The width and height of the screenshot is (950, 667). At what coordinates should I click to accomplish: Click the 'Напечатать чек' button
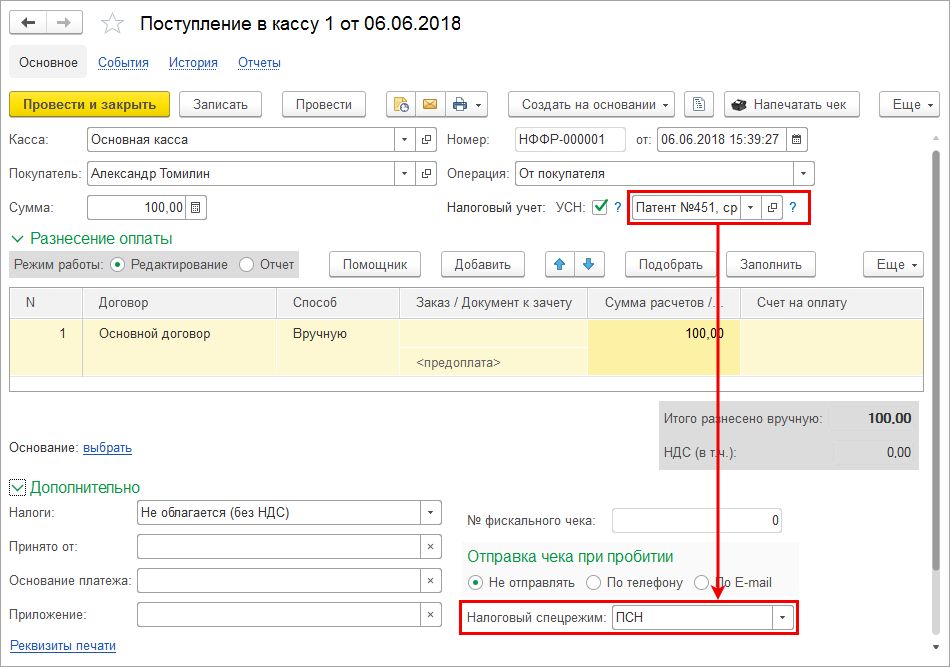tap(792, 104)
